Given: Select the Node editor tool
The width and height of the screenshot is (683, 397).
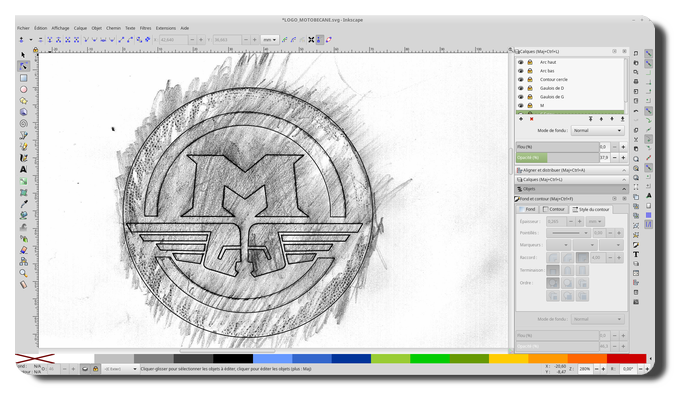Looking at the screenshot, I should [x=24, y=66].
